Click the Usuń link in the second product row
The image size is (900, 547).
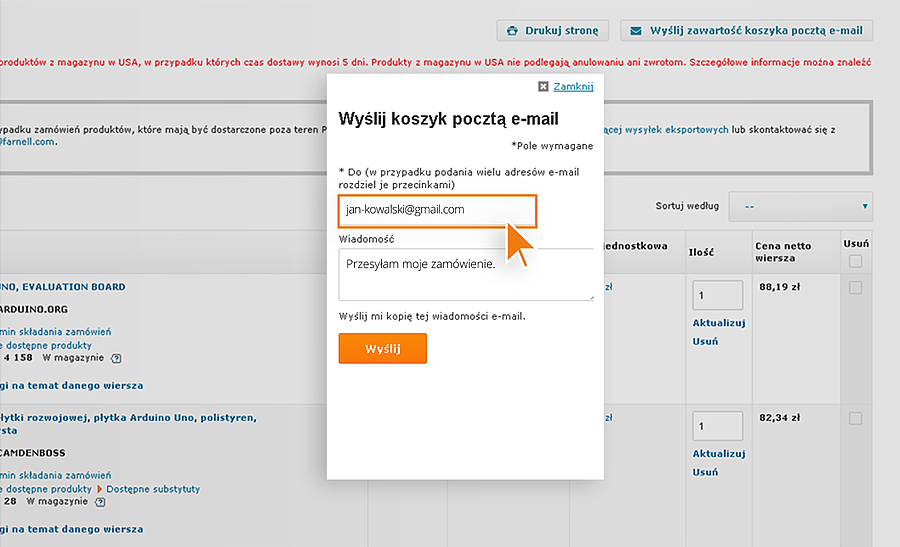(705, 472)
